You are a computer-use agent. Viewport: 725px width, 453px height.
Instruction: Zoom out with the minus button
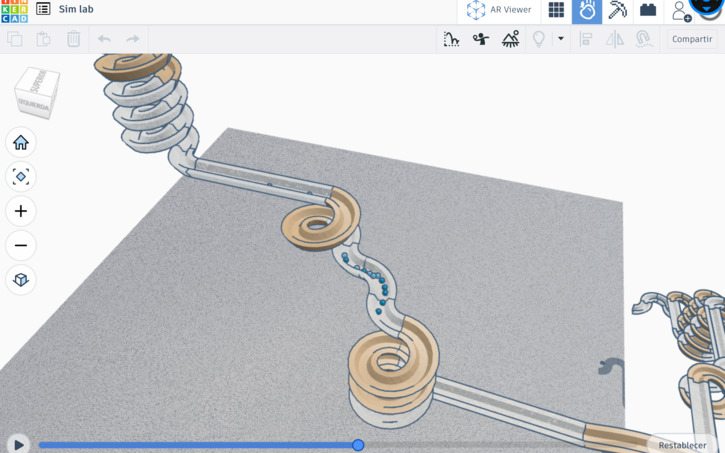(x=21, y=245)
